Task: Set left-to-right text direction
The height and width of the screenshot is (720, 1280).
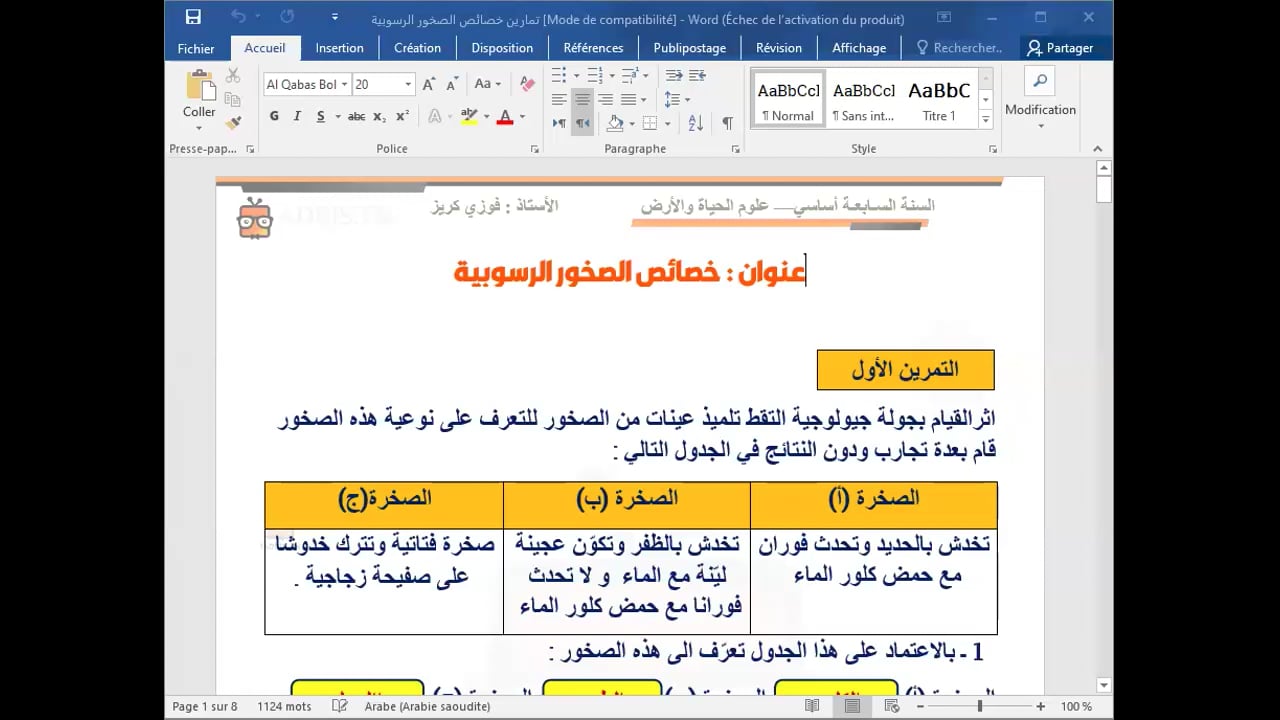Action: 559,123
